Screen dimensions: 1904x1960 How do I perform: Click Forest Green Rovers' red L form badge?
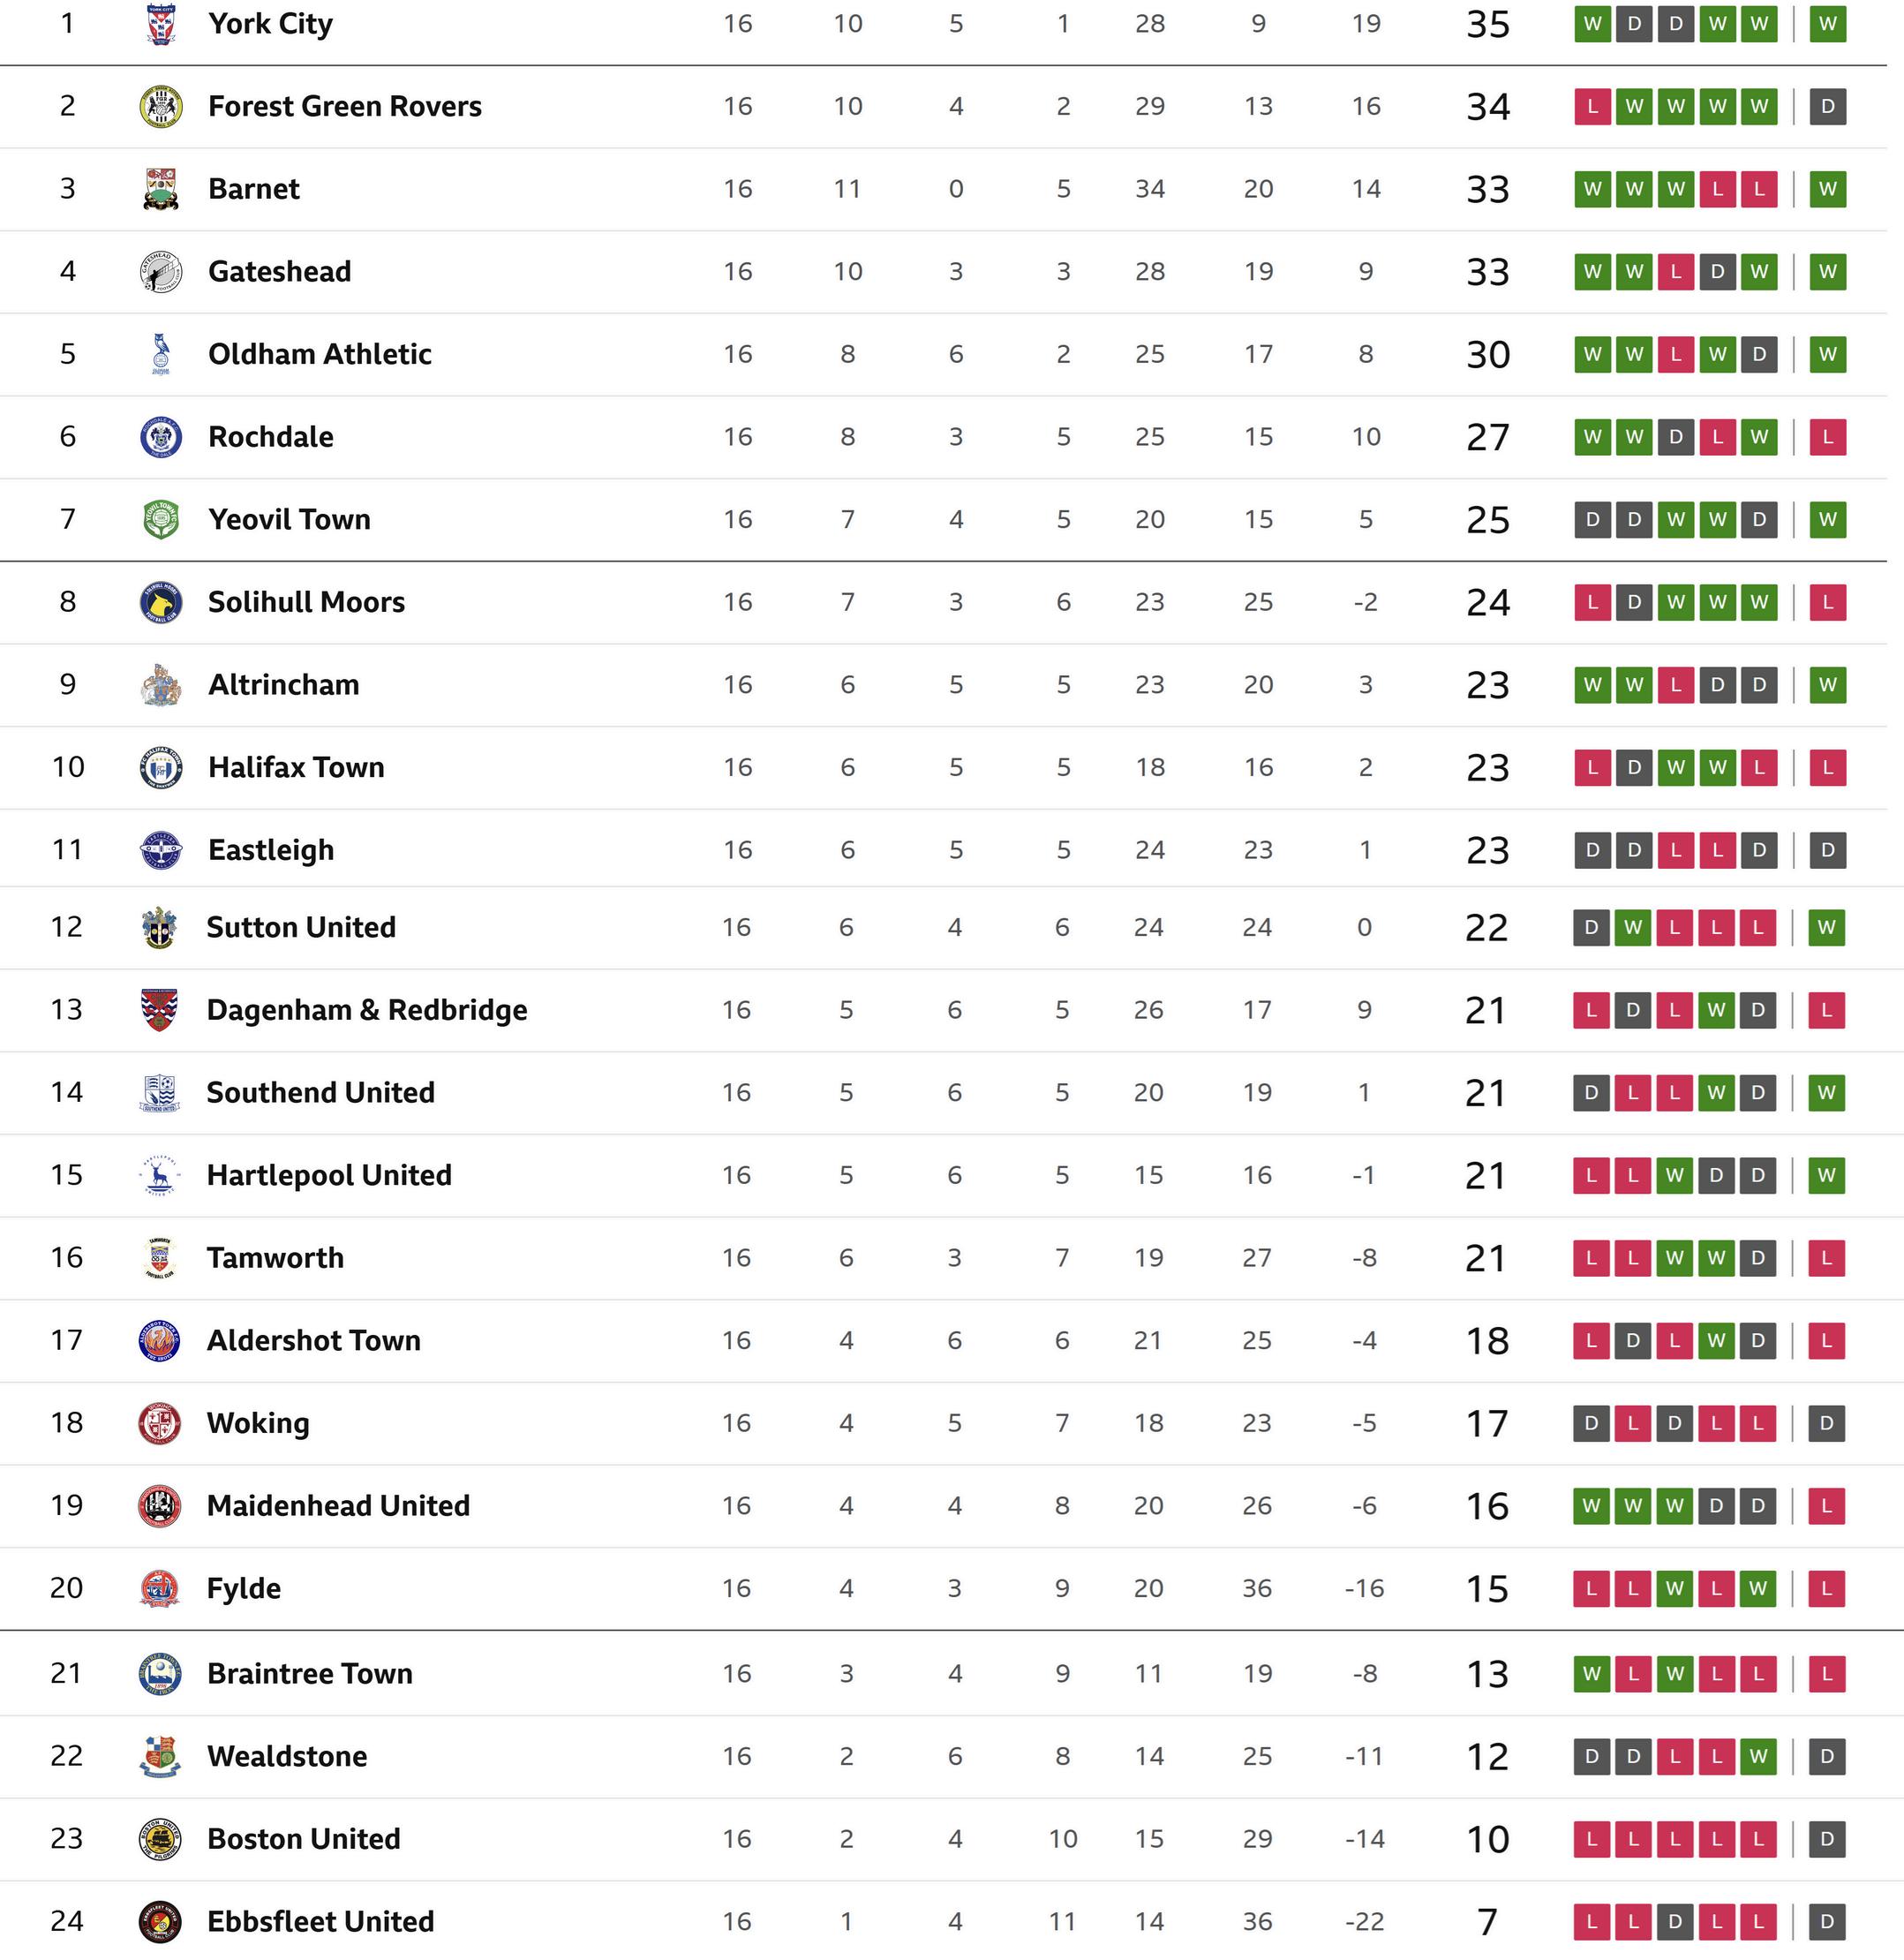pos(1592,106)
